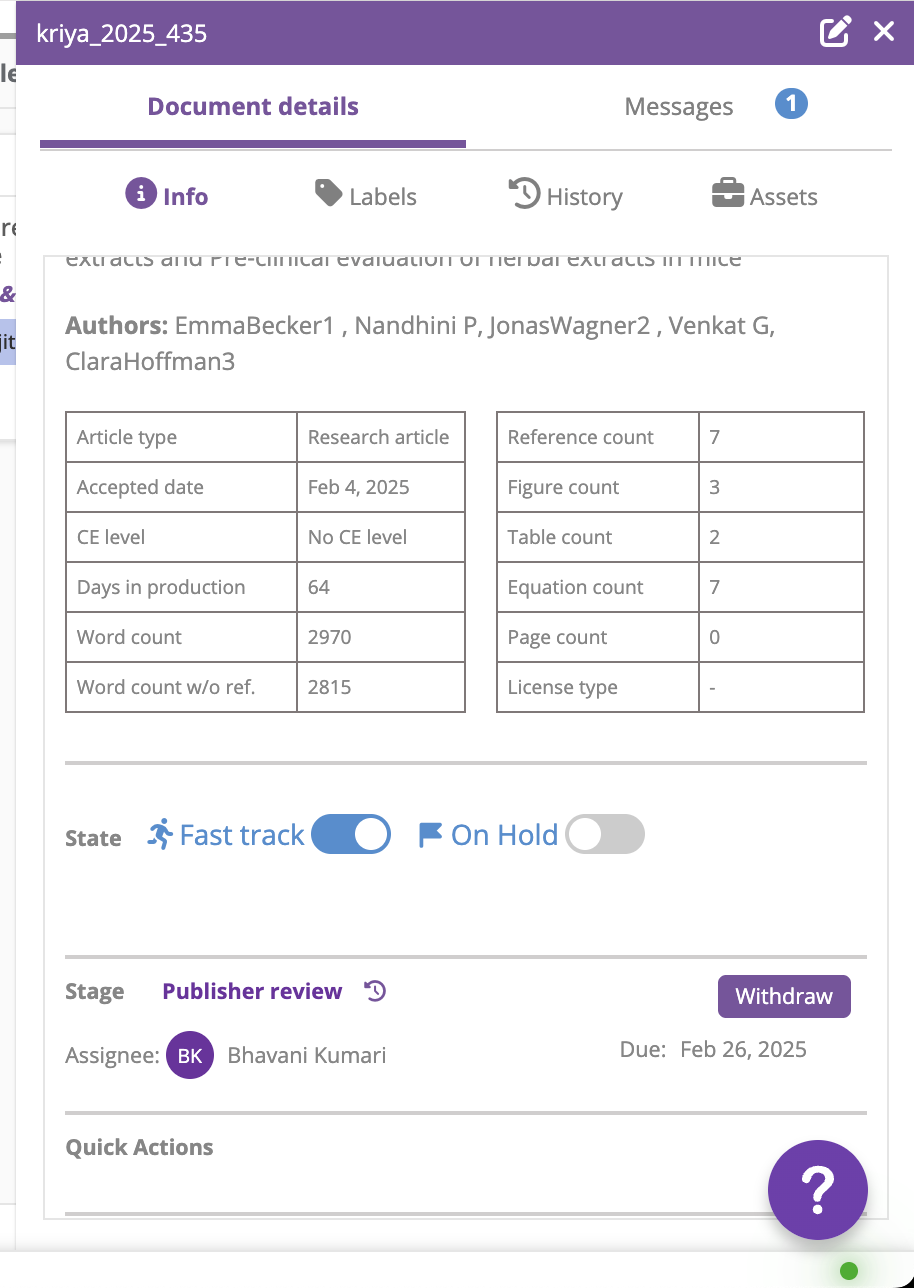Click the On Hold flag icon
The height and width of the screenshot is (1288, 914).
(430, 835)
